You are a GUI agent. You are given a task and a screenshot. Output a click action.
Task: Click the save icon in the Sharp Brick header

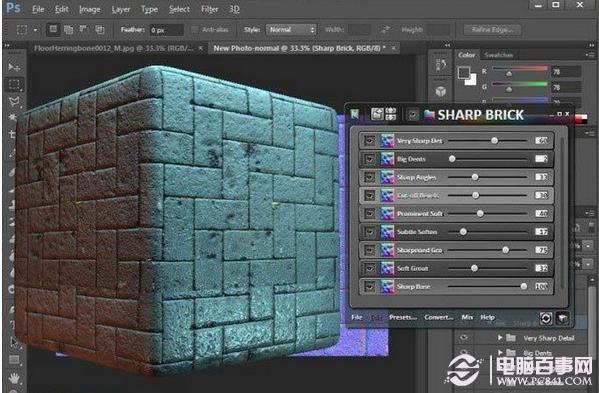pos(377,114)
